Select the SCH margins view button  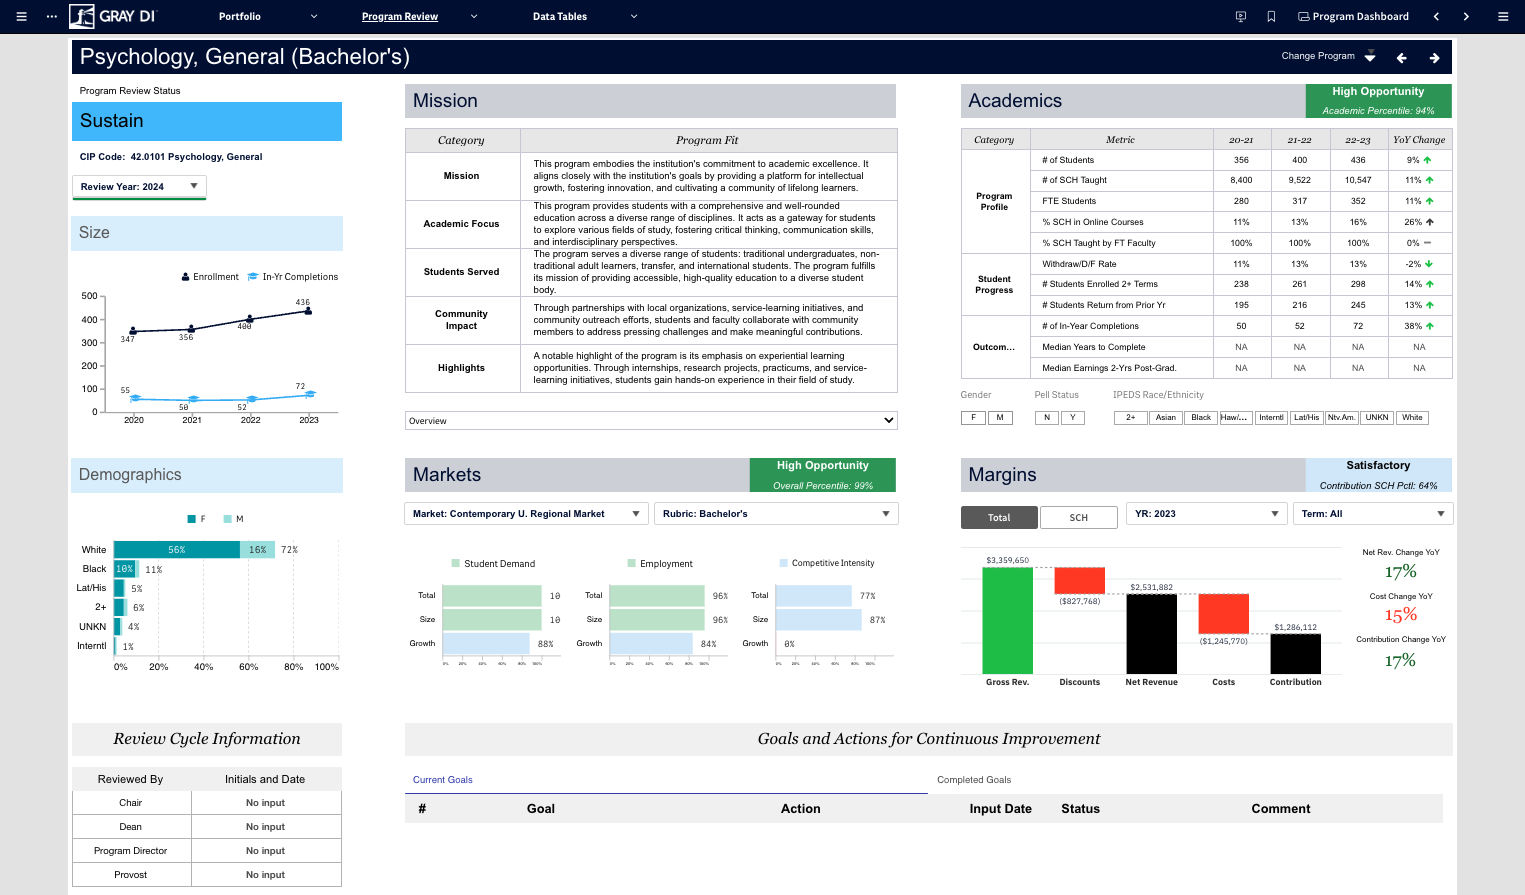click(x=1078, y=518)
